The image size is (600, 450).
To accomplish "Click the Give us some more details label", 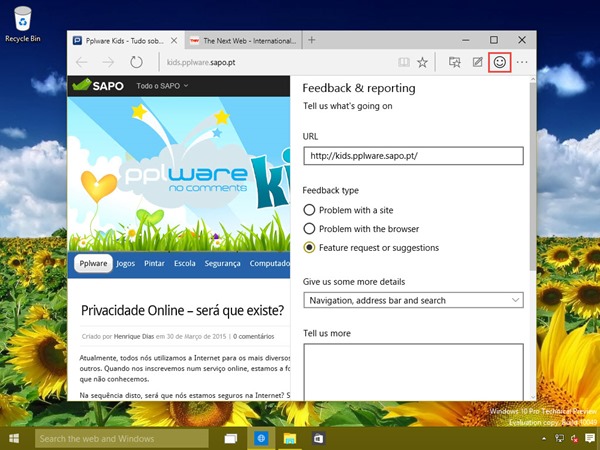I will pyautogui.click(x=354, y=282).
